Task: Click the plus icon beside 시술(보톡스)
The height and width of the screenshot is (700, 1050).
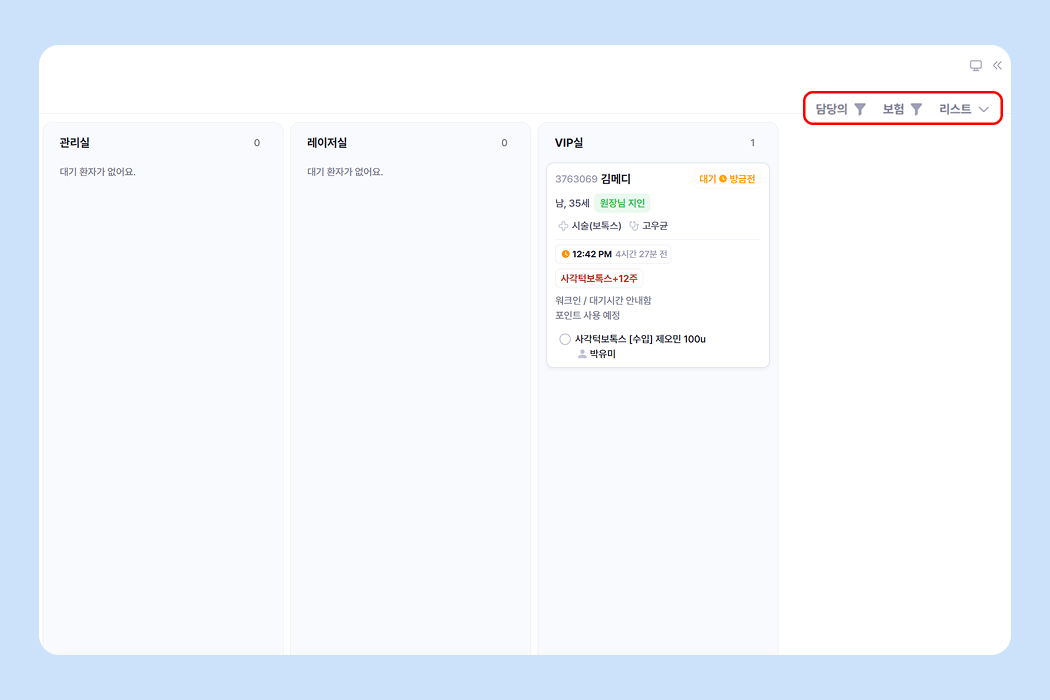Action: [x=563, y=226]
